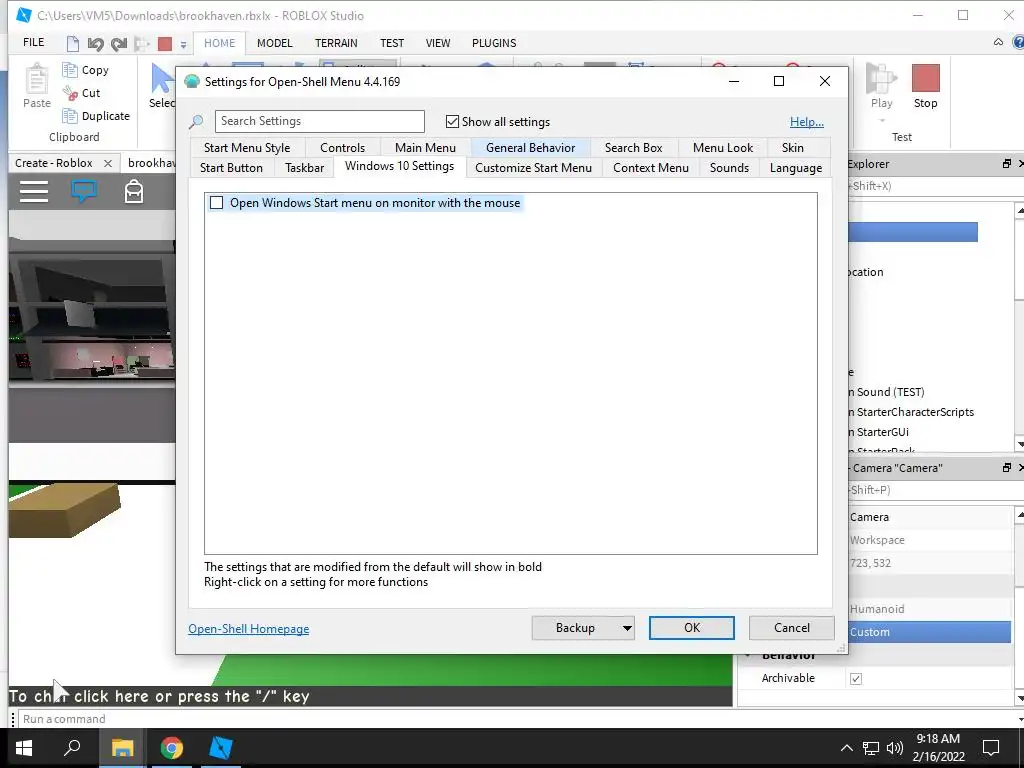The height and width of the screenshot is (768, 1024).
Task: Enable Open Windows Start menu on monitor with mouse
Action: 216,203
